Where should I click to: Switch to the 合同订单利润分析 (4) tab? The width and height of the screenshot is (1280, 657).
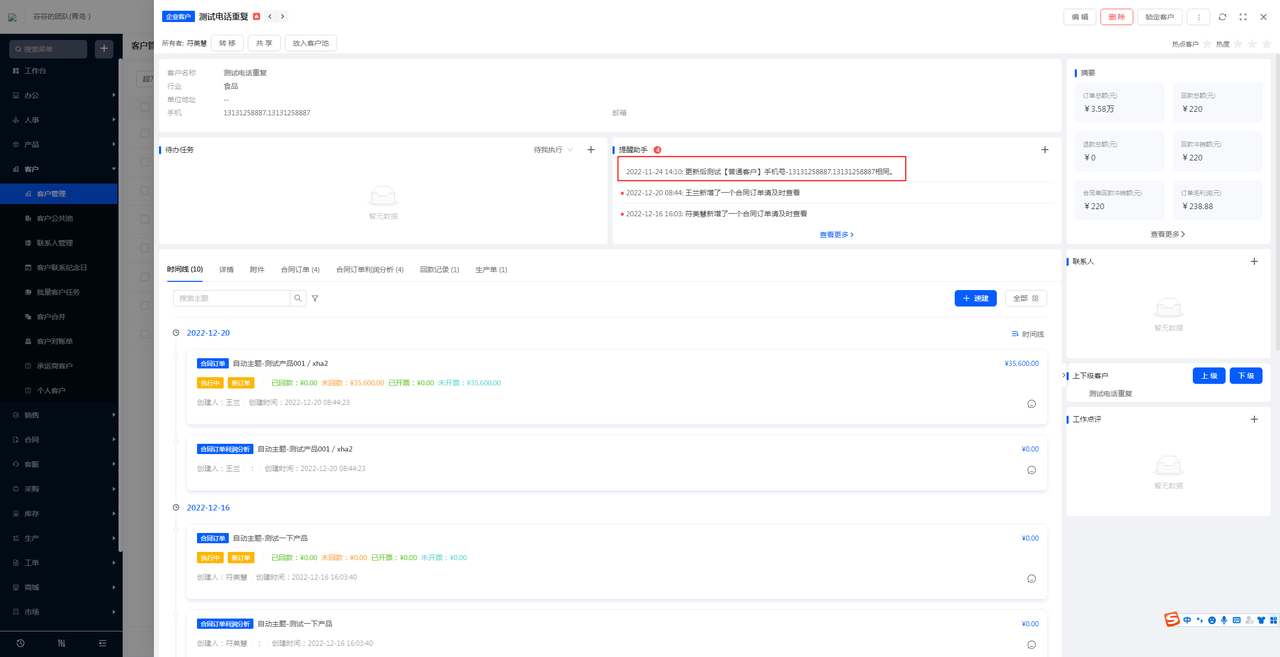click(x=370, y=270)
